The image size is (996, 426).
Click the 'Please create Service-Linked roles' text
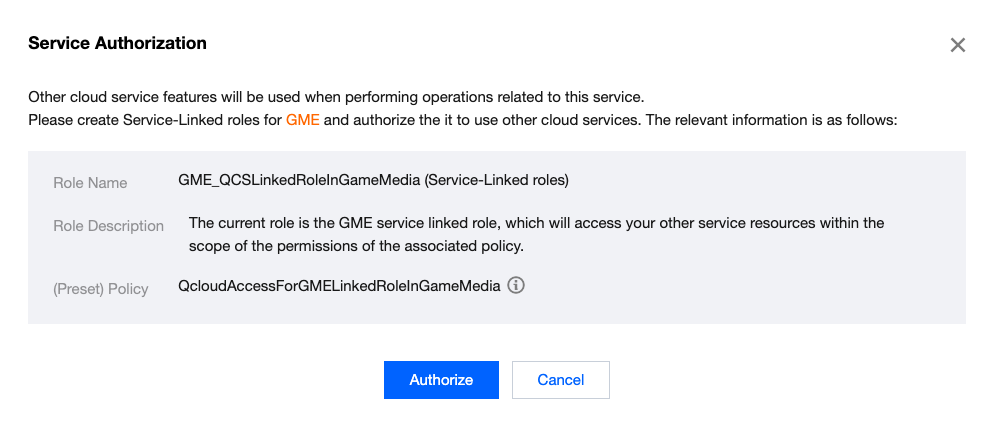pyautogui.click(x=154, y=120)
